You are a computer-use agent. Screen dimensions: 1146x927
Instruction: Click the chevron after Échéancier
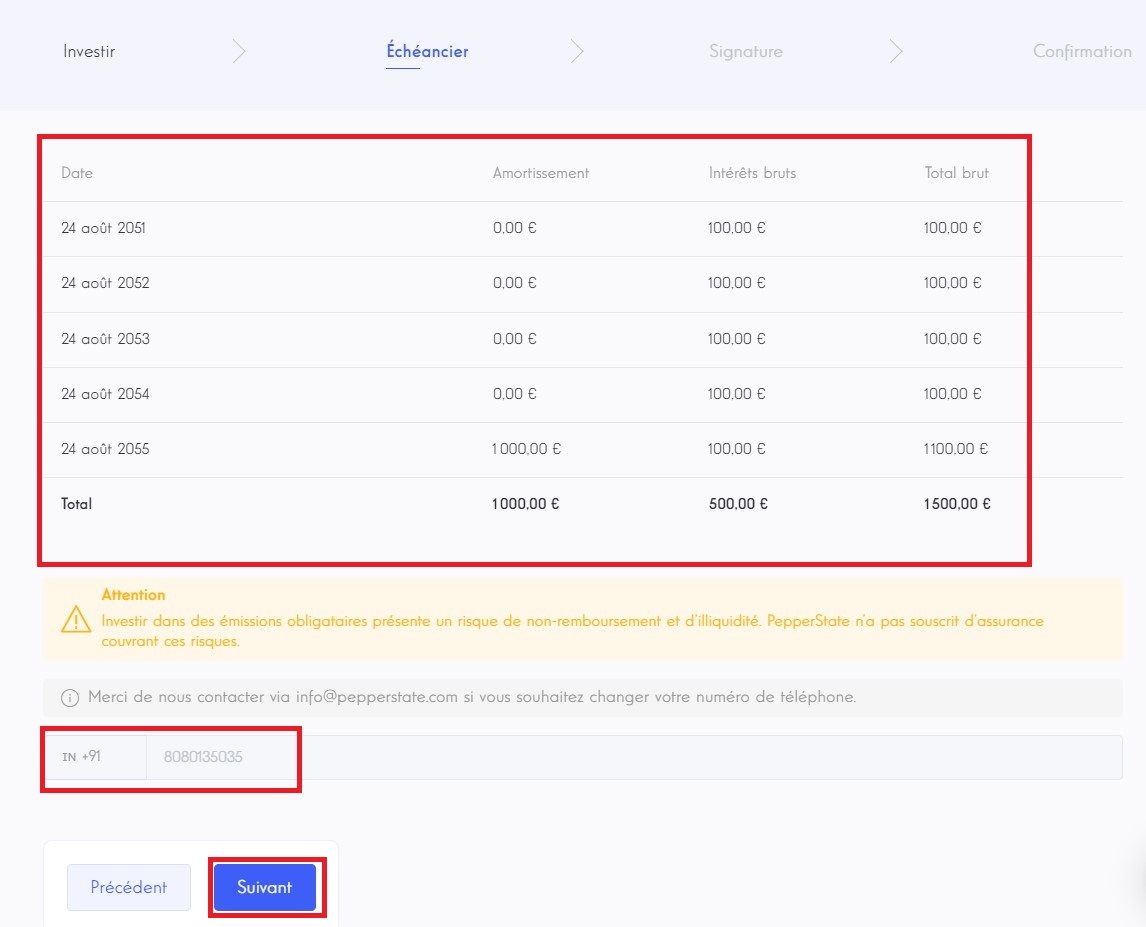click(577, 51)
